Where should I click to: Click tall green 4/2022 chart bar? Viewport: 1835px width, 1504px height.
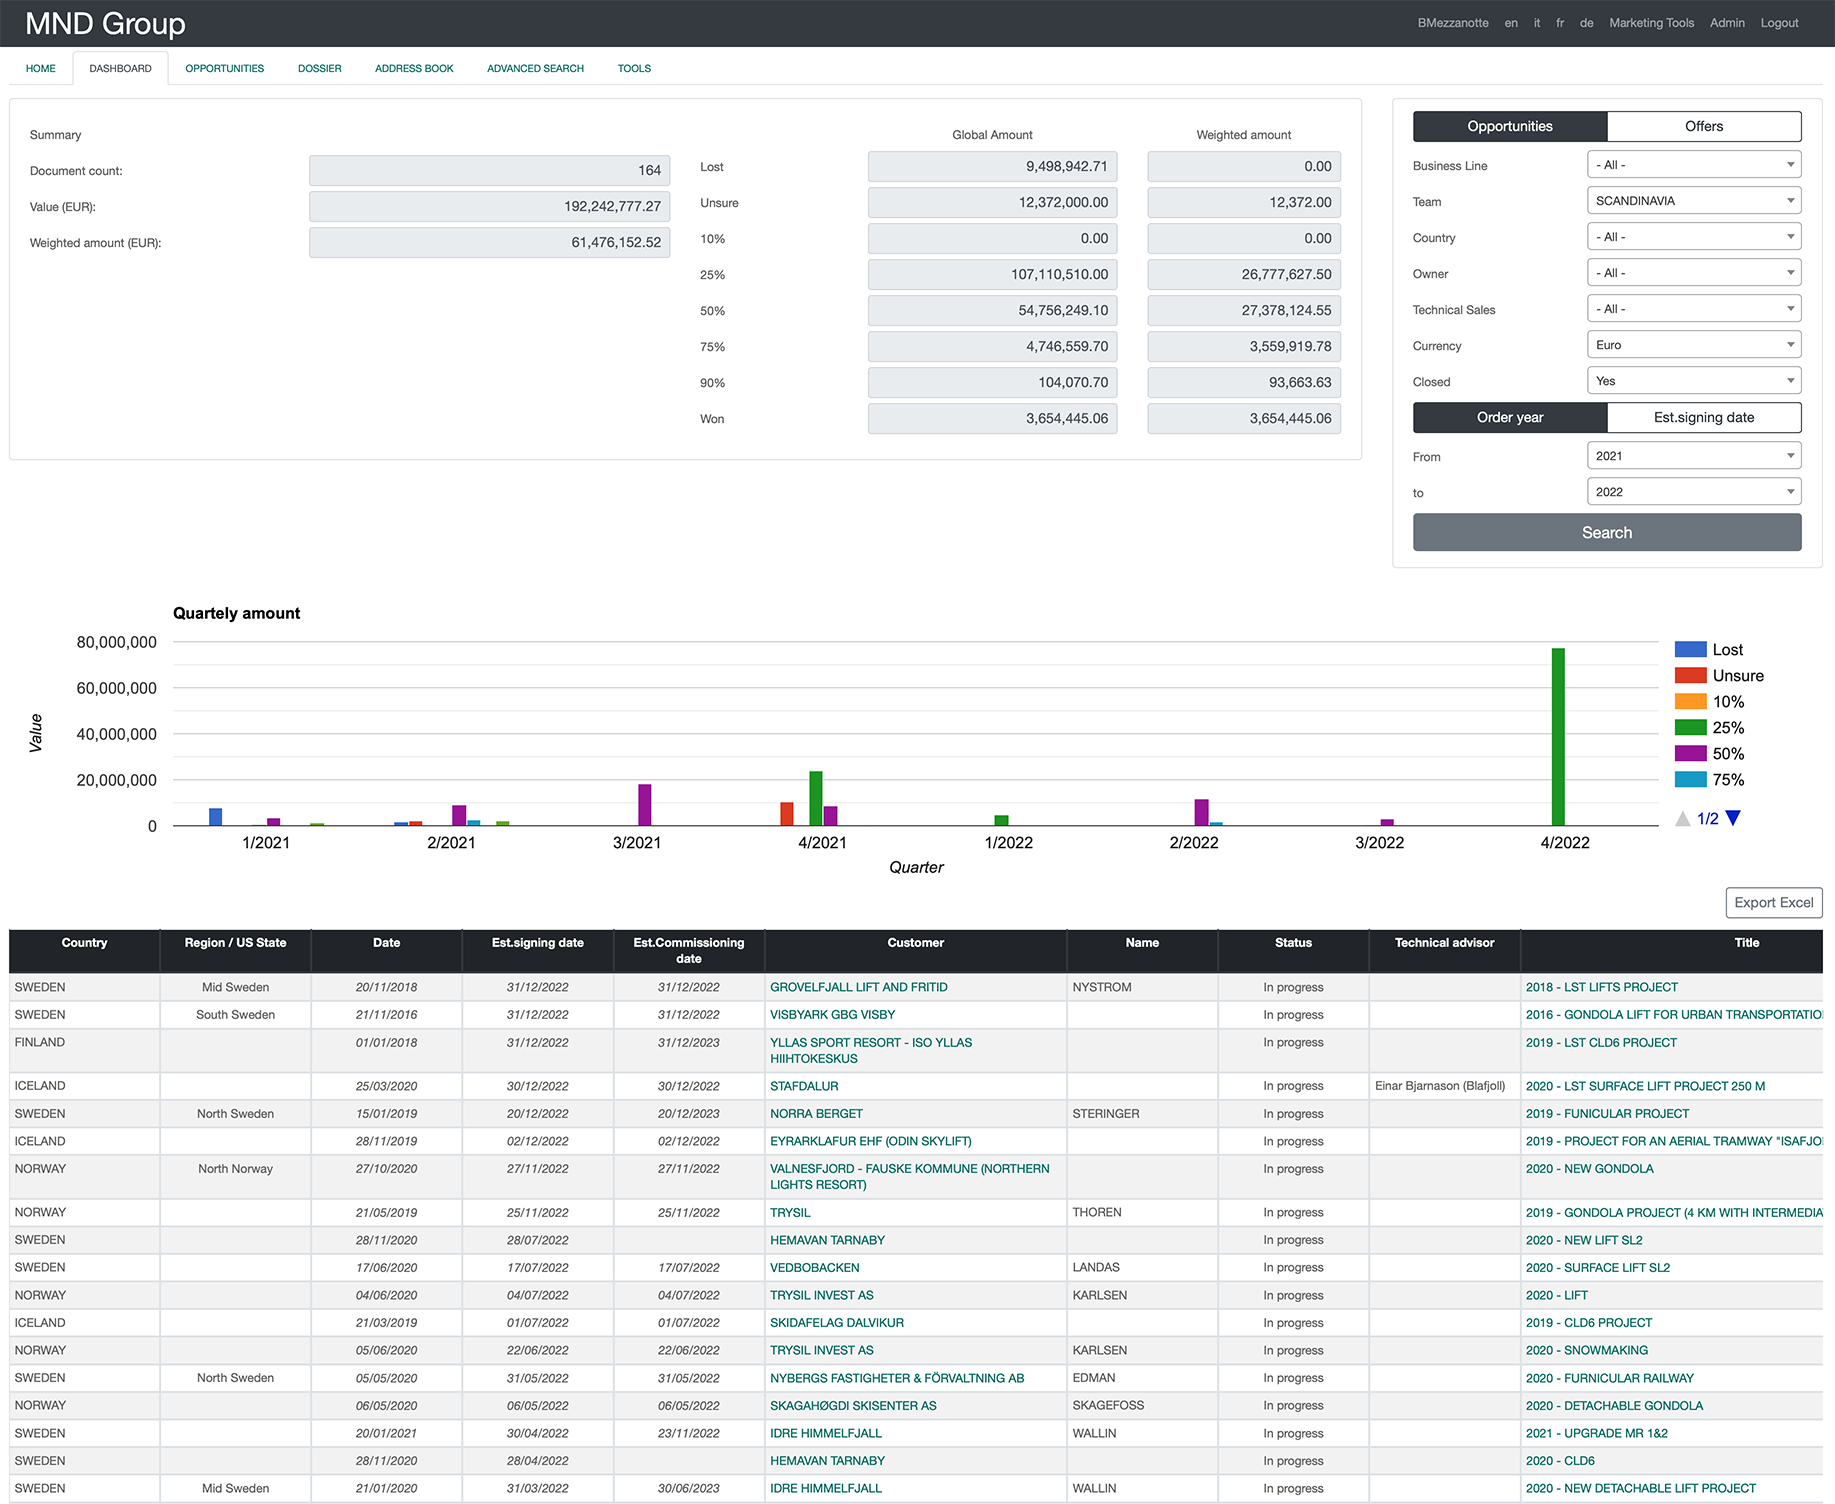[x=1558, y=737]
